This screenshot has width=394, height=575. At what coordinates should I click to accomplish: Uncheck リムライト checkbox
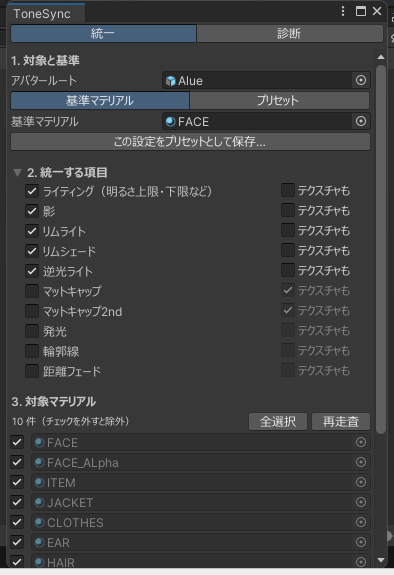pos(32,231)
